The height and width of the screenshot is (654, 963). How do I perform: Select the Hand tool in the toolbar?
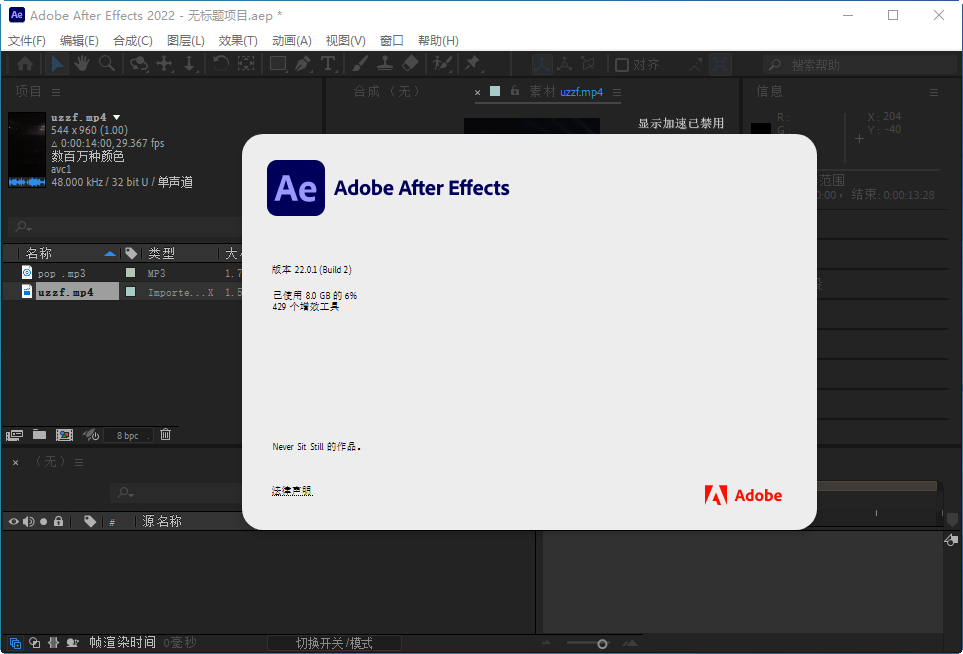pos(84,63)
